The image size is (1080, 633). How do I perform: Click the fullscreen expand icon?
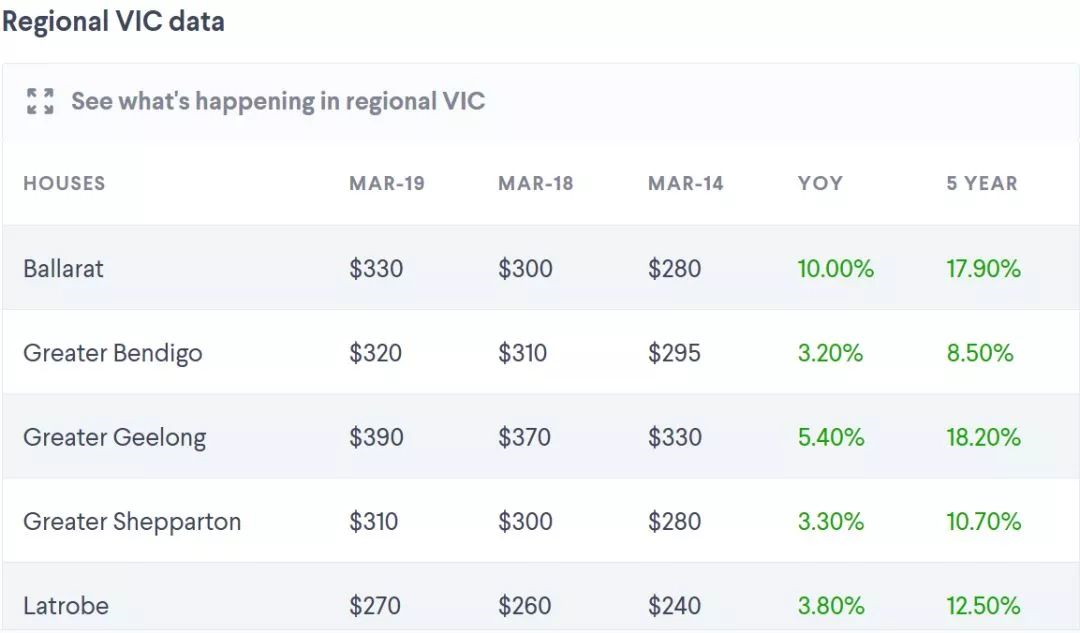(40, 101)
